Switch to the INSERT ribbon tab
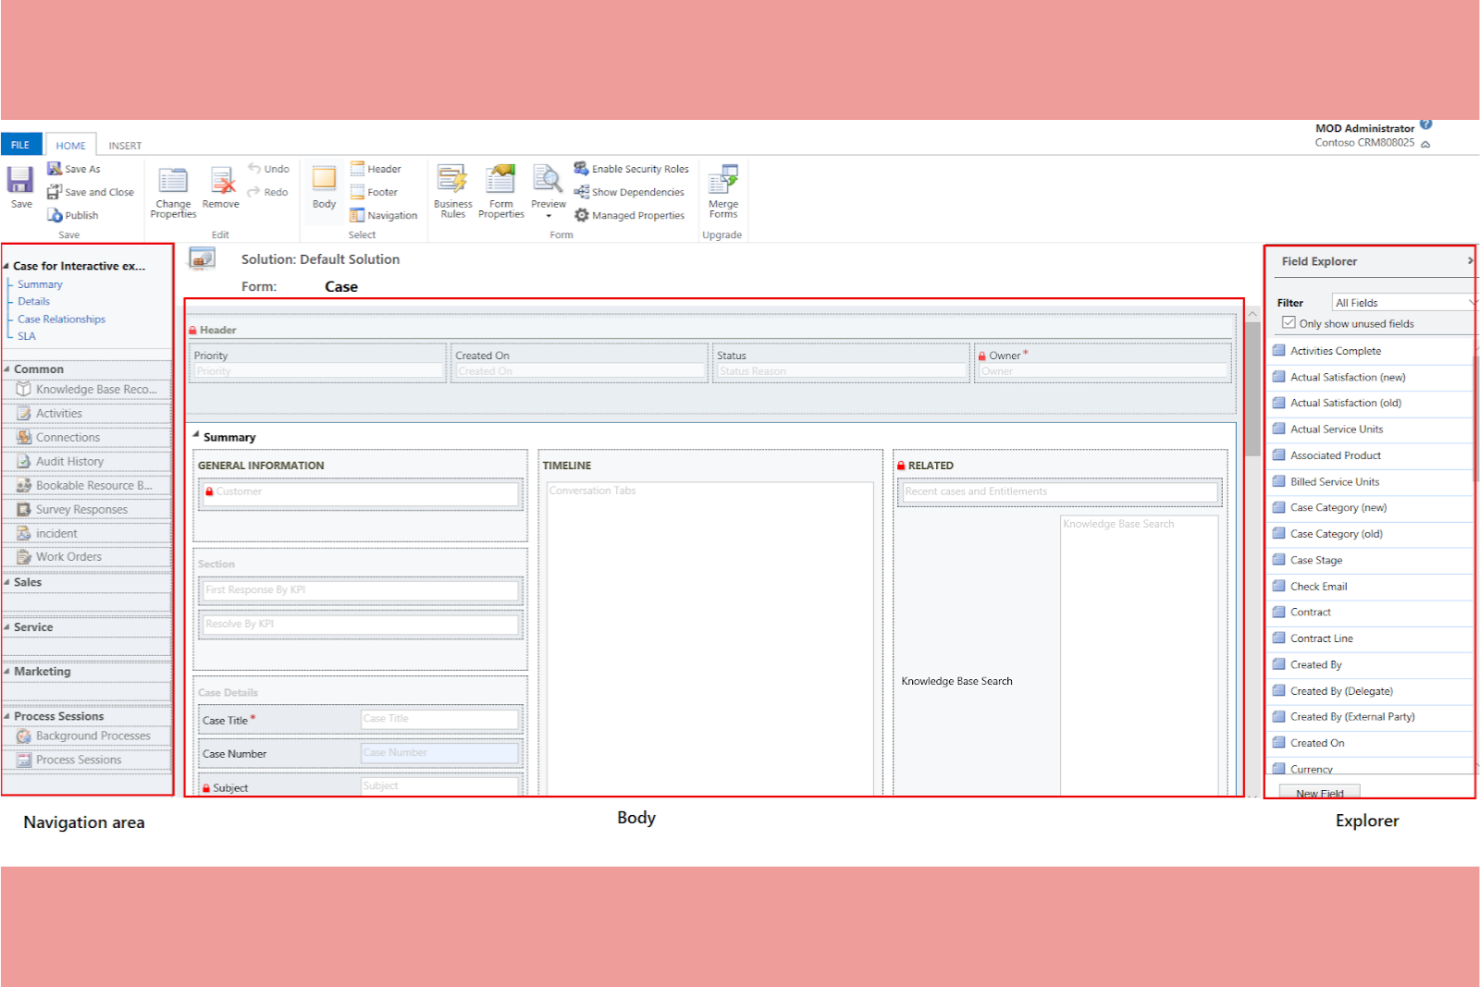Viewport: 1480px width, 987px height. (124, 145)
